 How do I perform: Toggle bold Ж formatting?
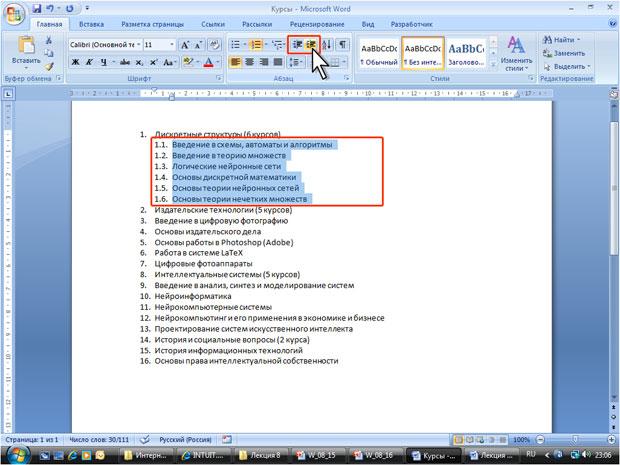pos(76,62)
